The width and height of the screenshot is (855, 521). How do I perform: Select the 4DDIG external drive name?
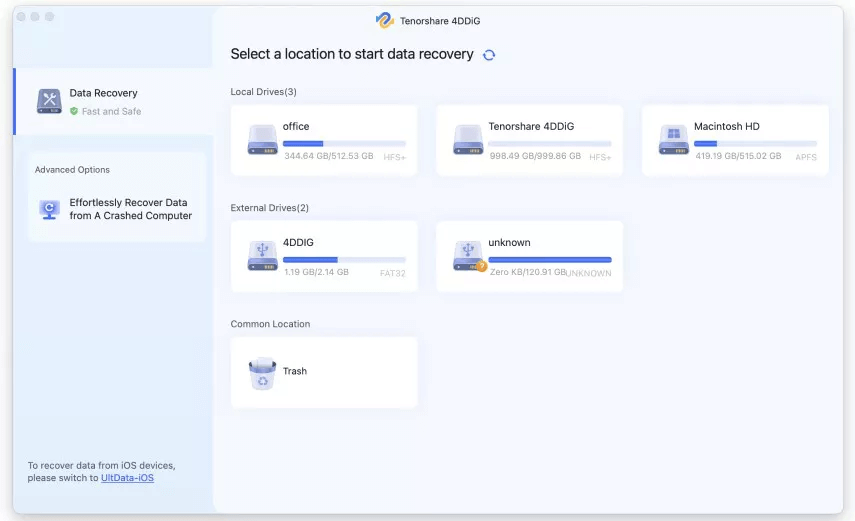tap(298, 242)
